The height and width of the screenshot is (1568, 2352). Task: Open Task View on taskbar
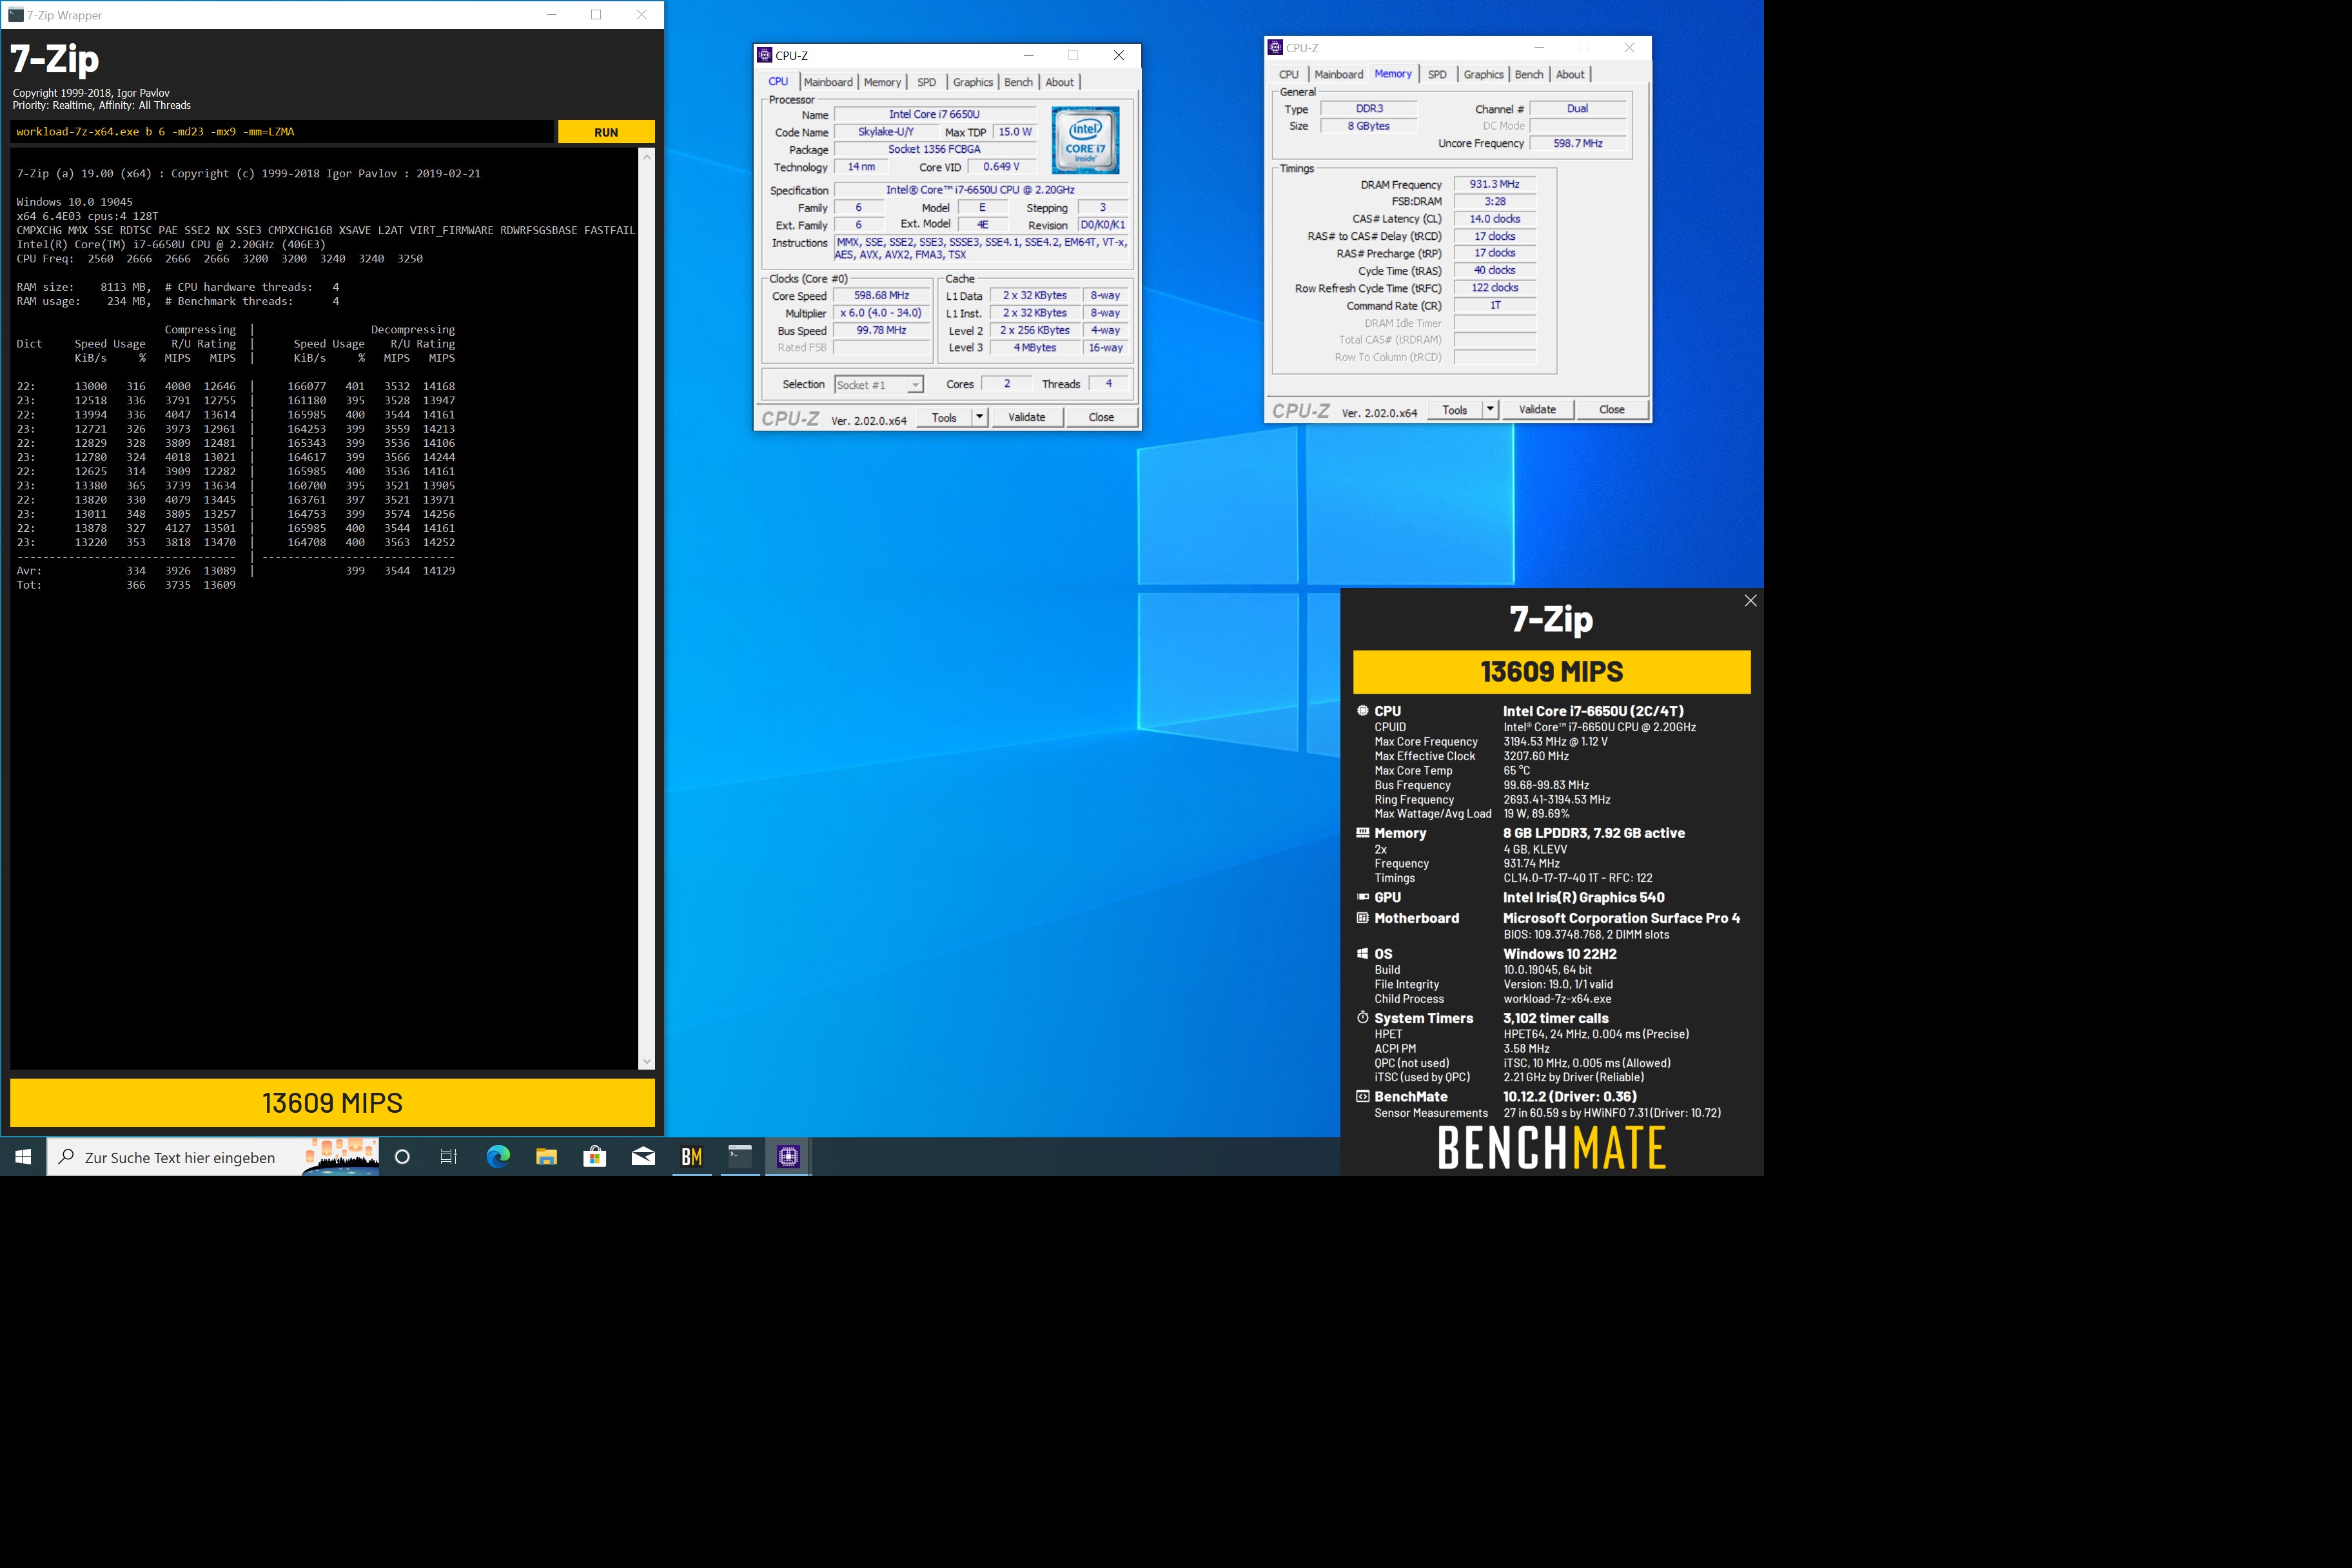click(449, 1157)
